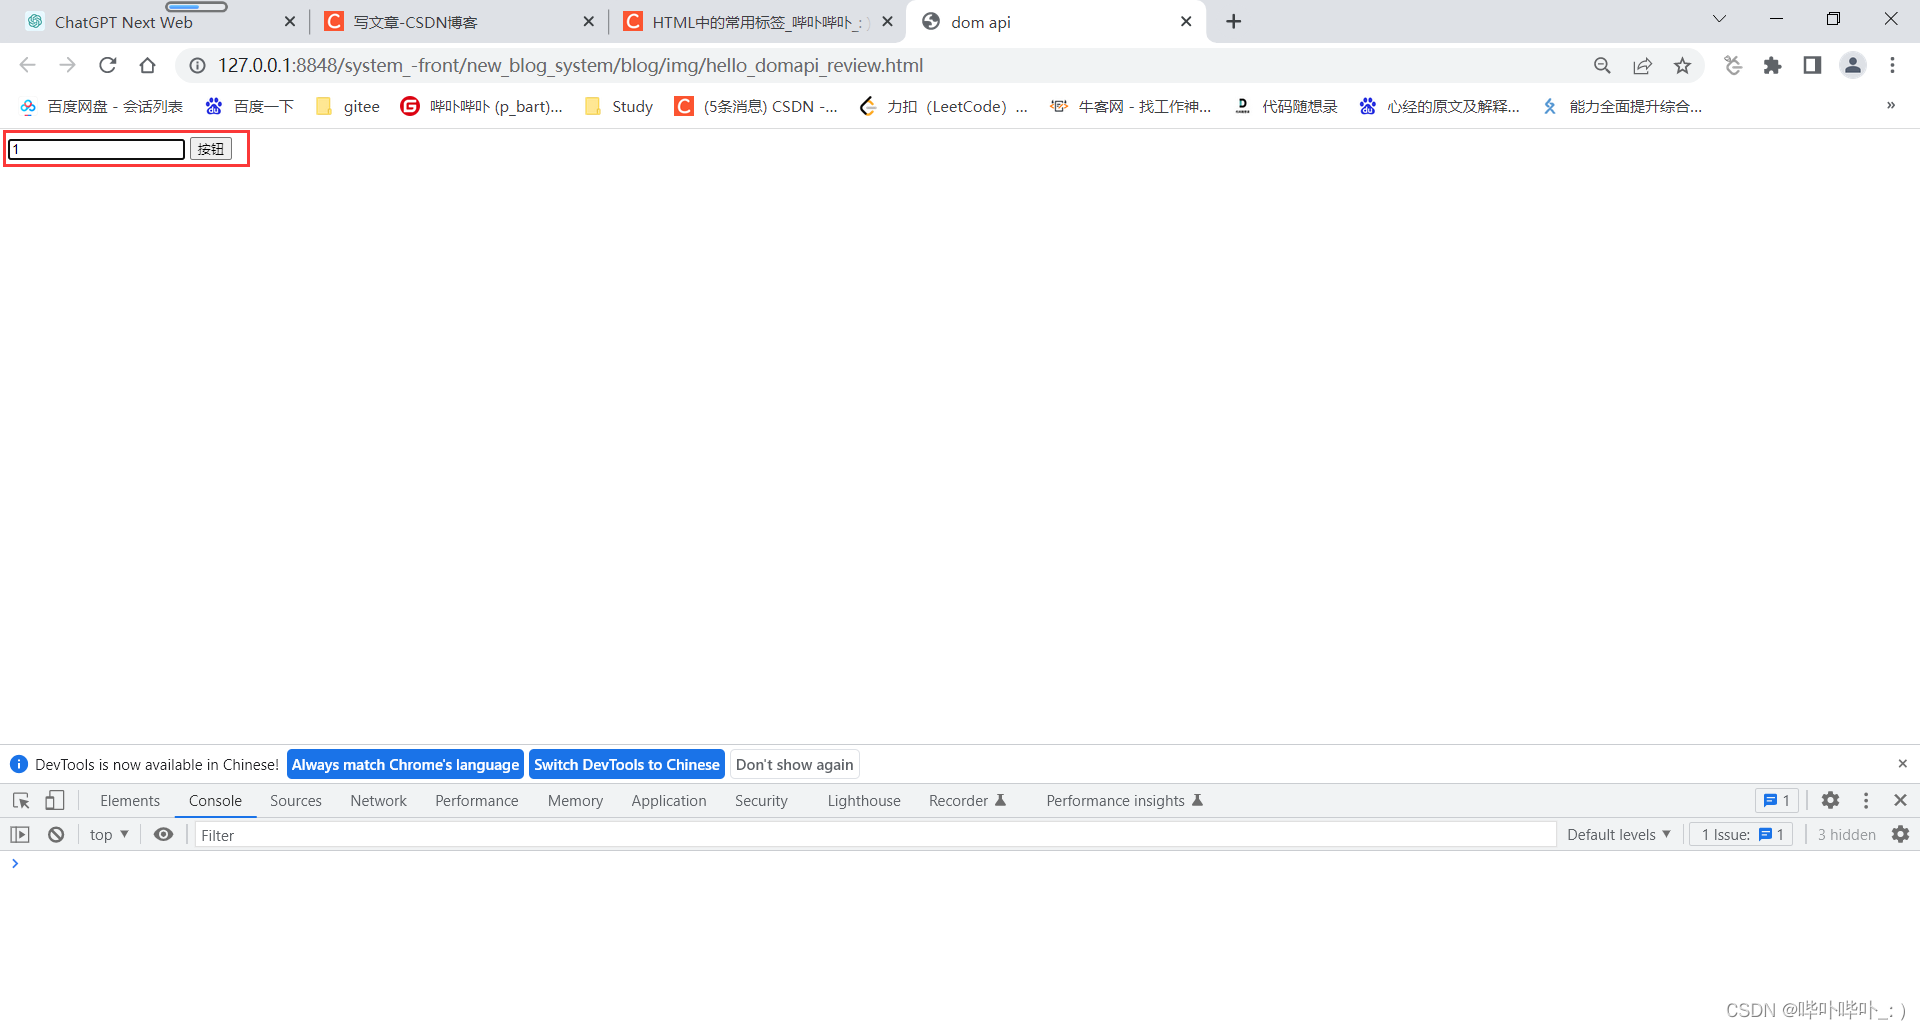Viewport: 1920px width, 1030px height.
Task: Open the gitee bookmark folder
Action: [x=348, y=106]
